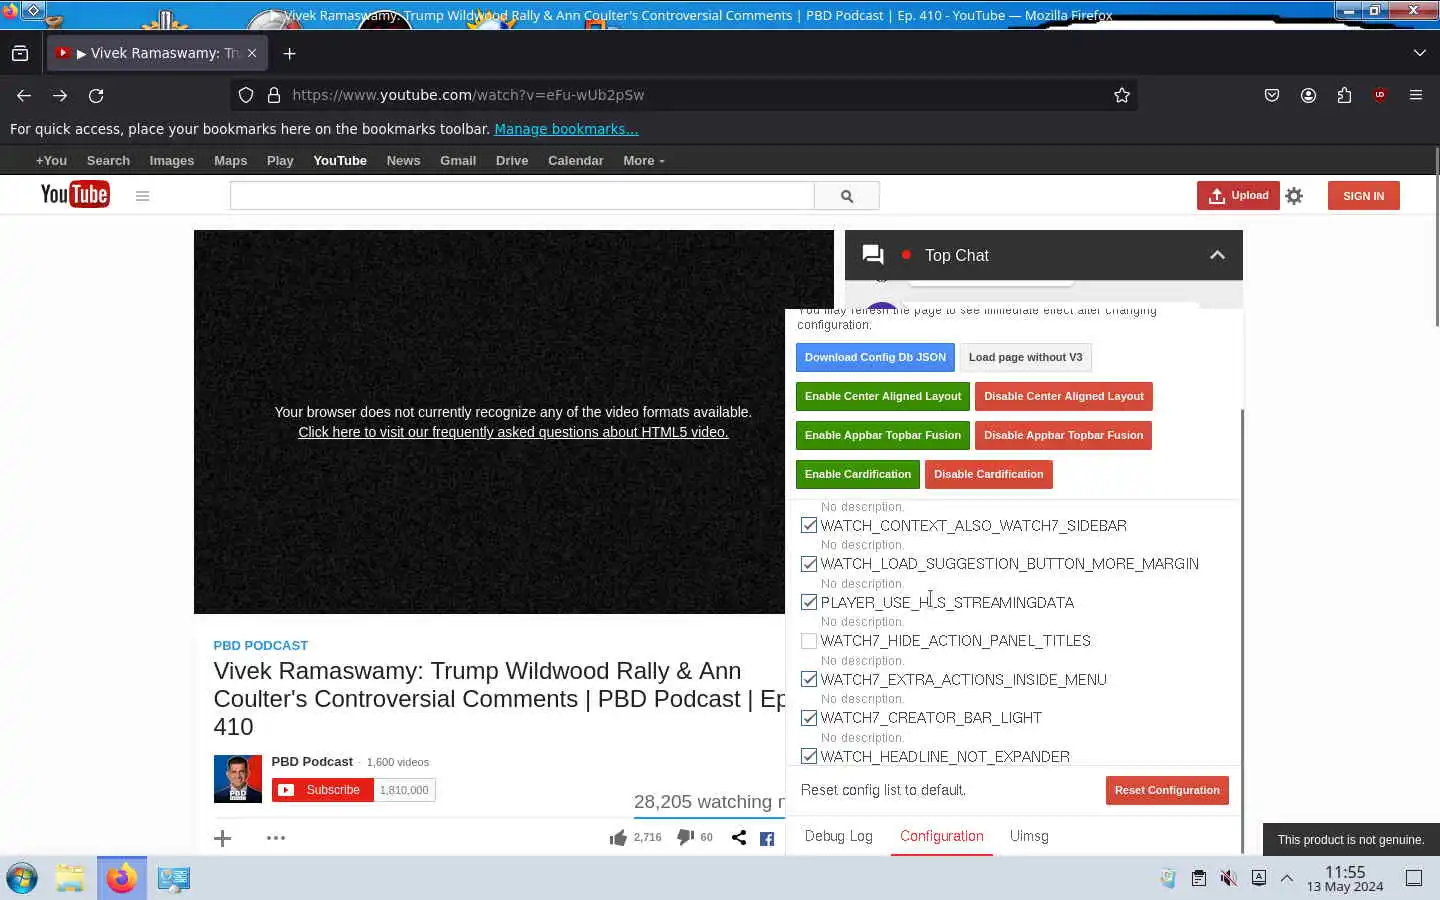Bookmark this page with the star icon
This screenshot has width=1440, height=900.
1122,95
